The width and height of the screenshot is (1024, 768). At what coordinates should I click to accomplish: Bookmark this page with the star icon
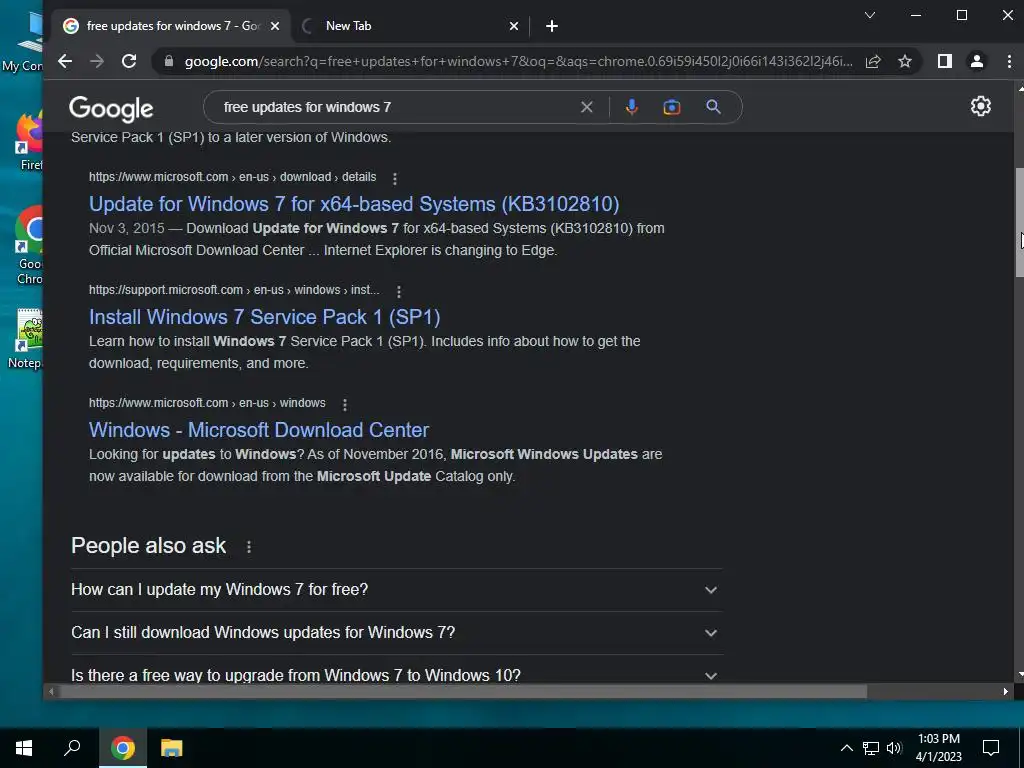(x=904, y=61)
